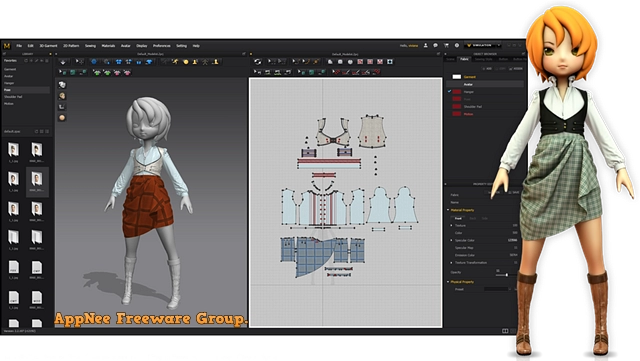The width and height of the screenshot is (640, 361).
Task: Click the shopping cart icon
Action: pos(446,46)
